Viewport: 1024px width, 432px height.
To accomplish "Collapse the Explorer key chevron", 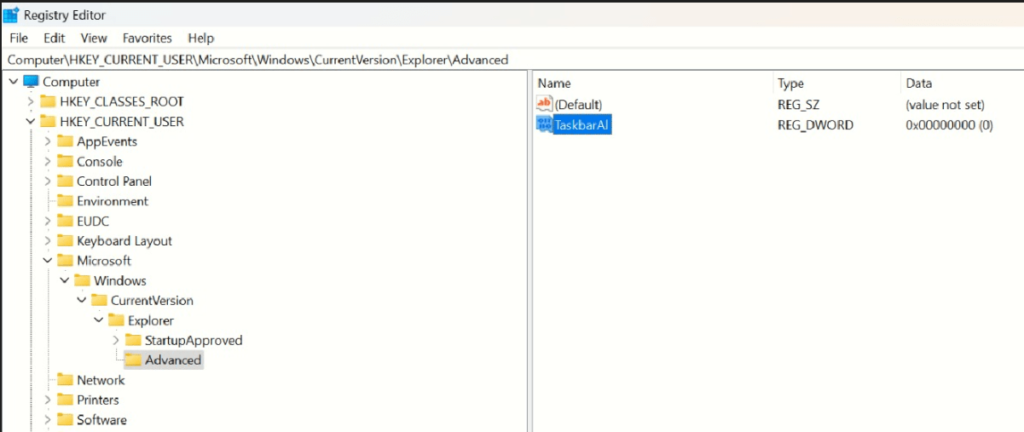I will (98, 320).
